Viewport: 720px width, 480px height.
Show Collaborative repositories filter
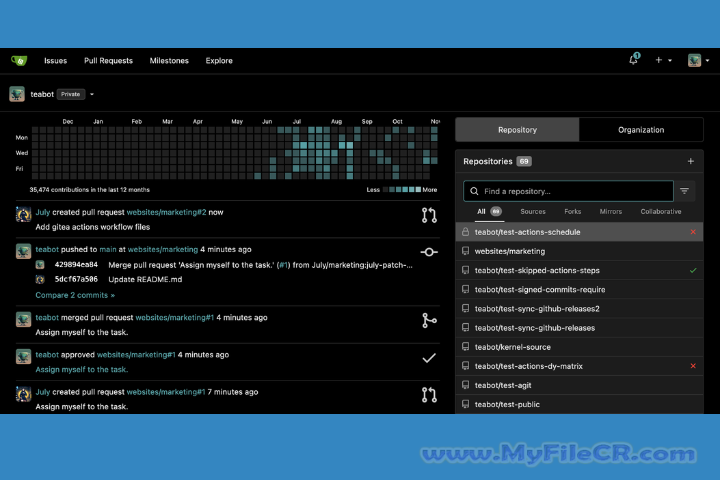click(x=661, y=212)
